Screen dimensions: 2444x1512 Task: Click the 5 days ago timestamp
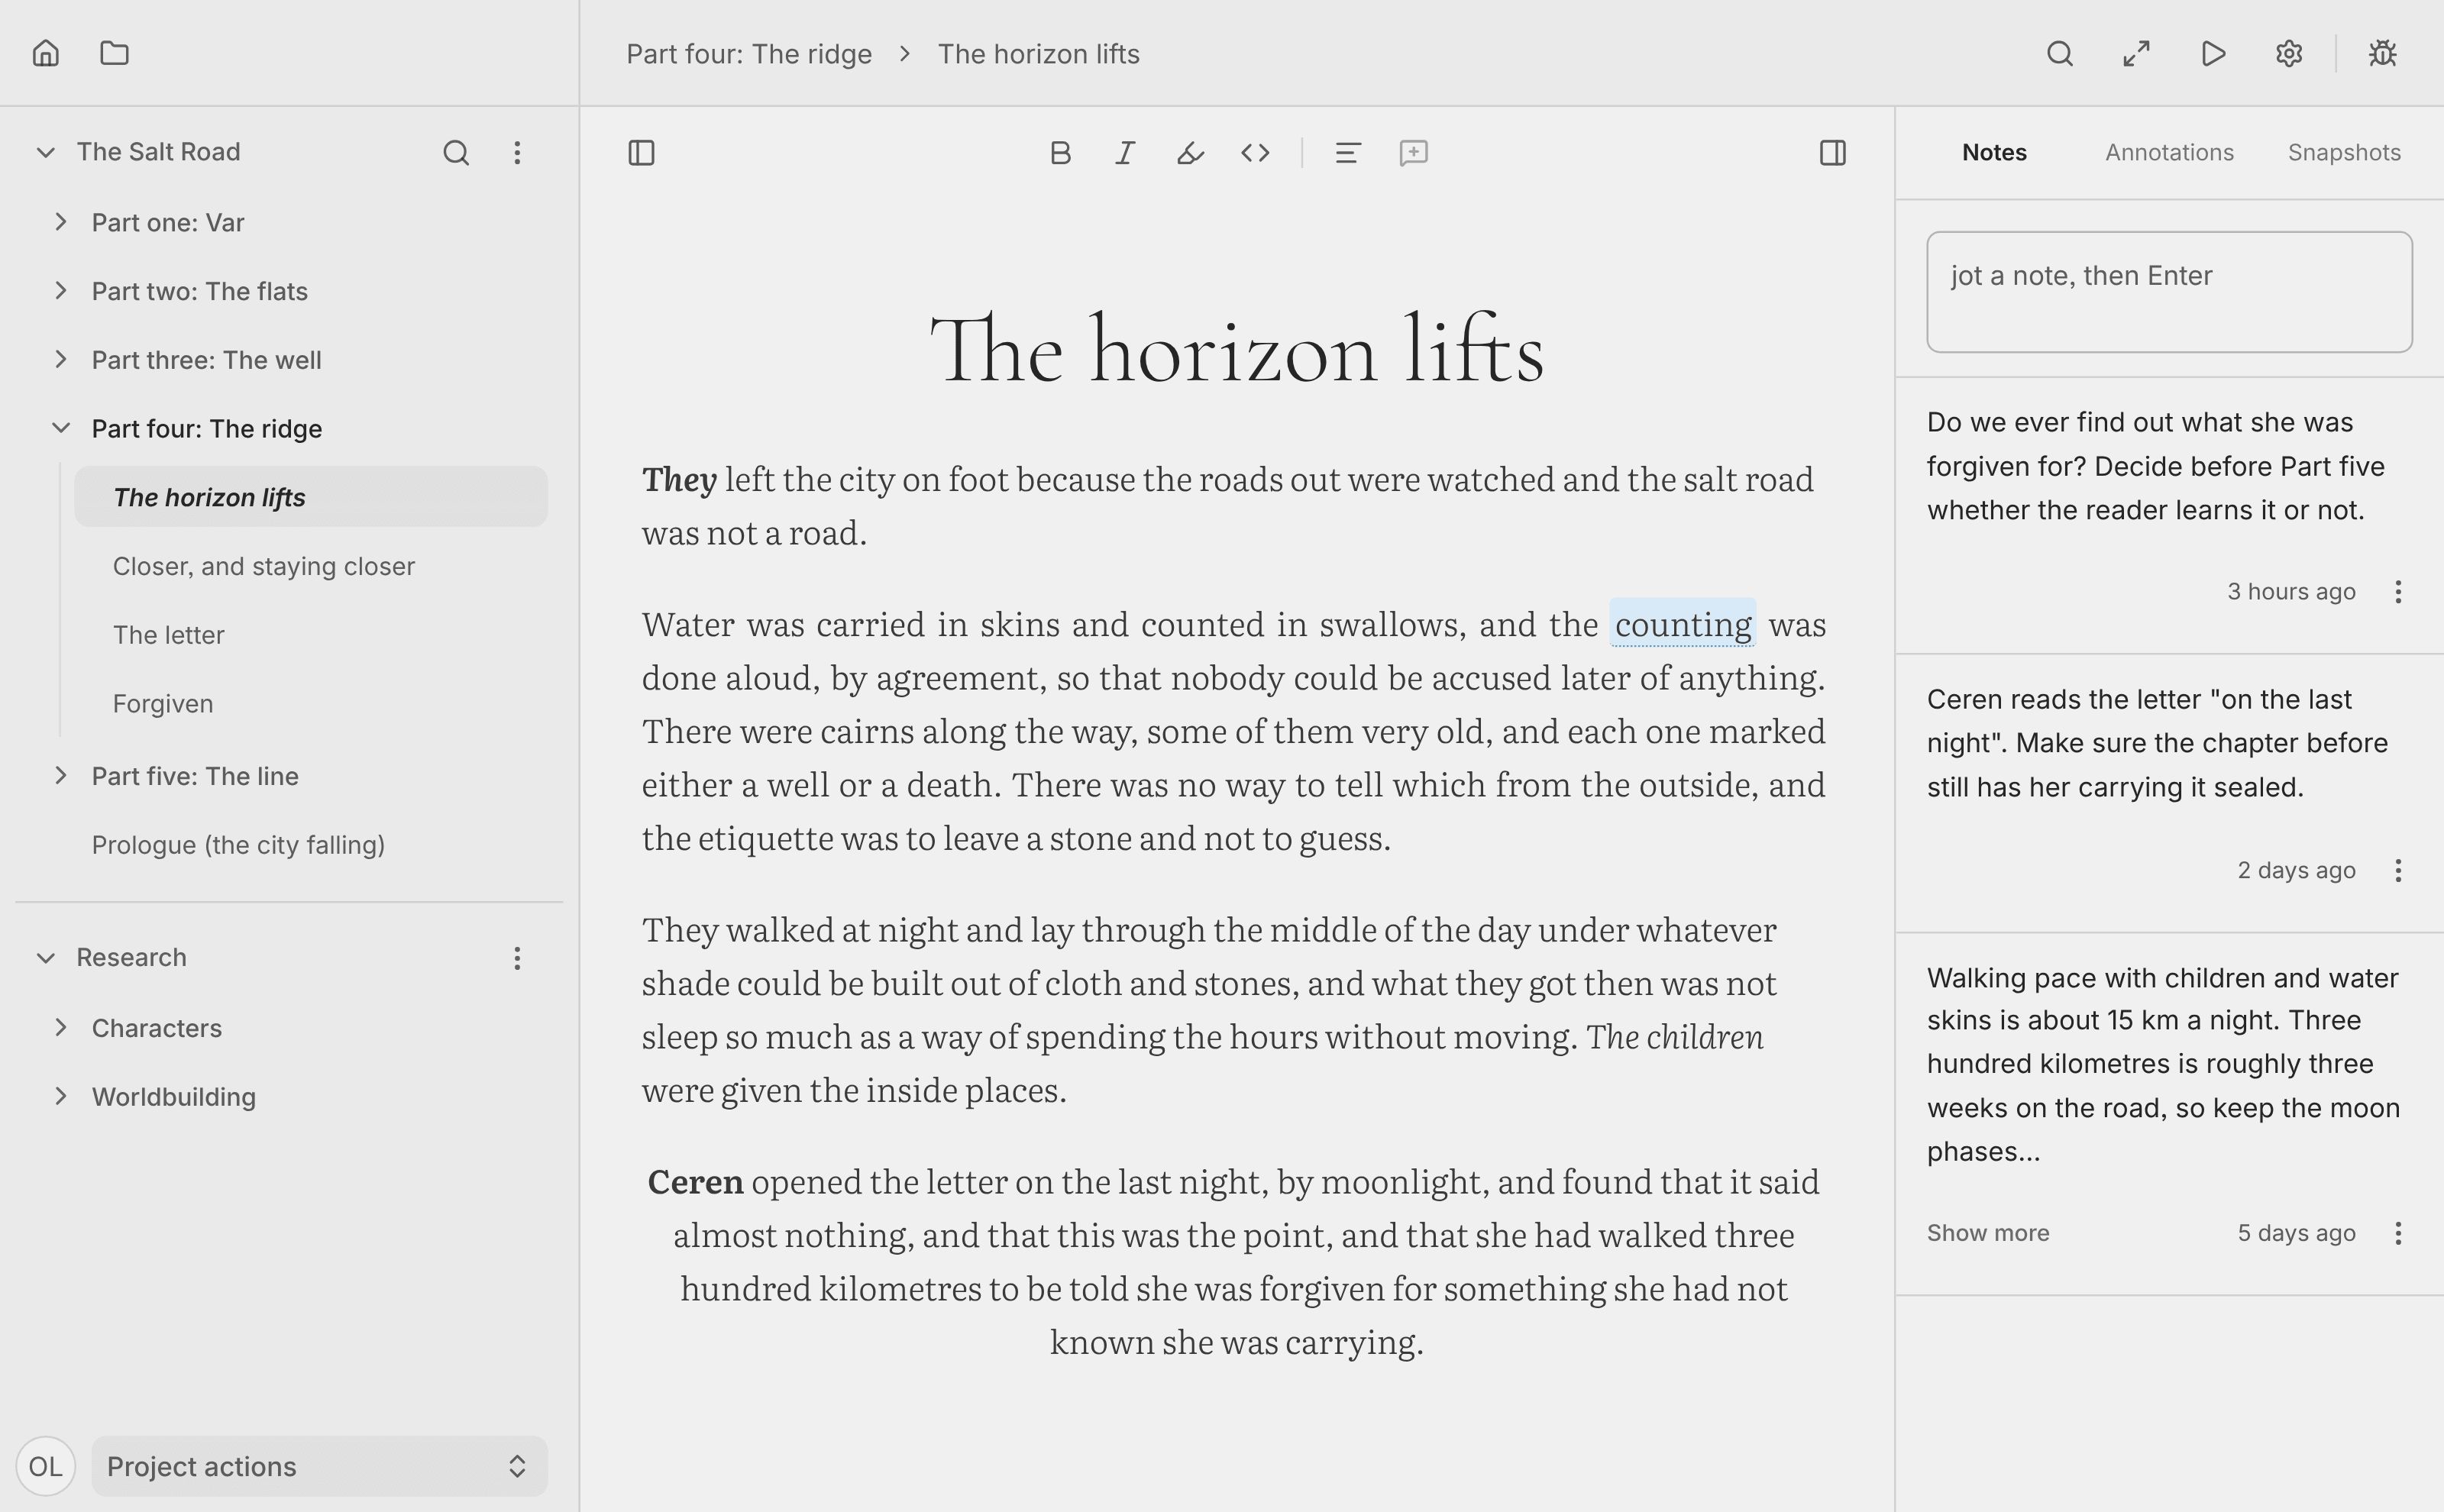(x=2296, y=1233)
